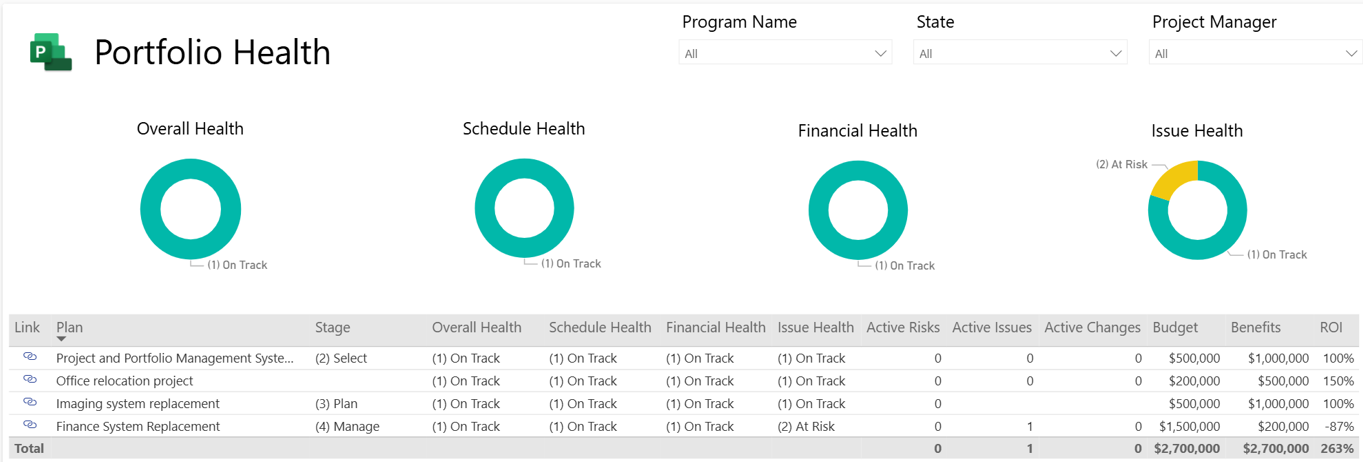
Task: Open link icon for Finance System Replacement
Action: tap(30, 426)
